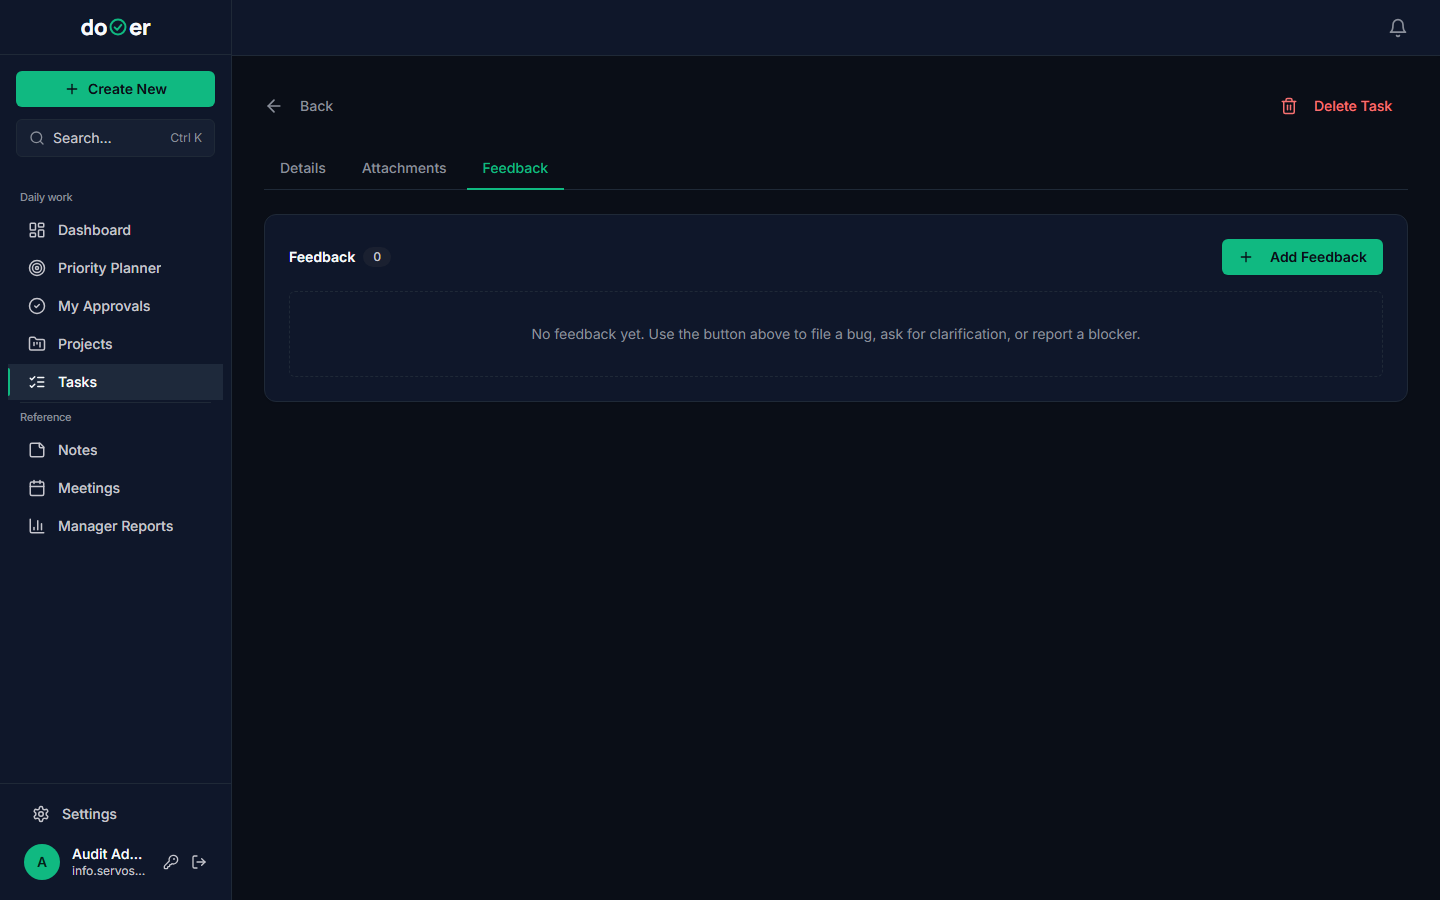1440x900 pixels.
Task: Click the Manager Reports chart icon
Action: [37, 526]
